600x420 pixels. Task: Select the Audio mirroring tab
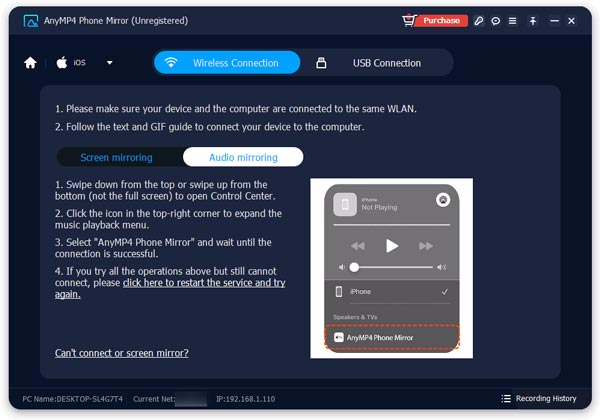(x=243, y=157)
